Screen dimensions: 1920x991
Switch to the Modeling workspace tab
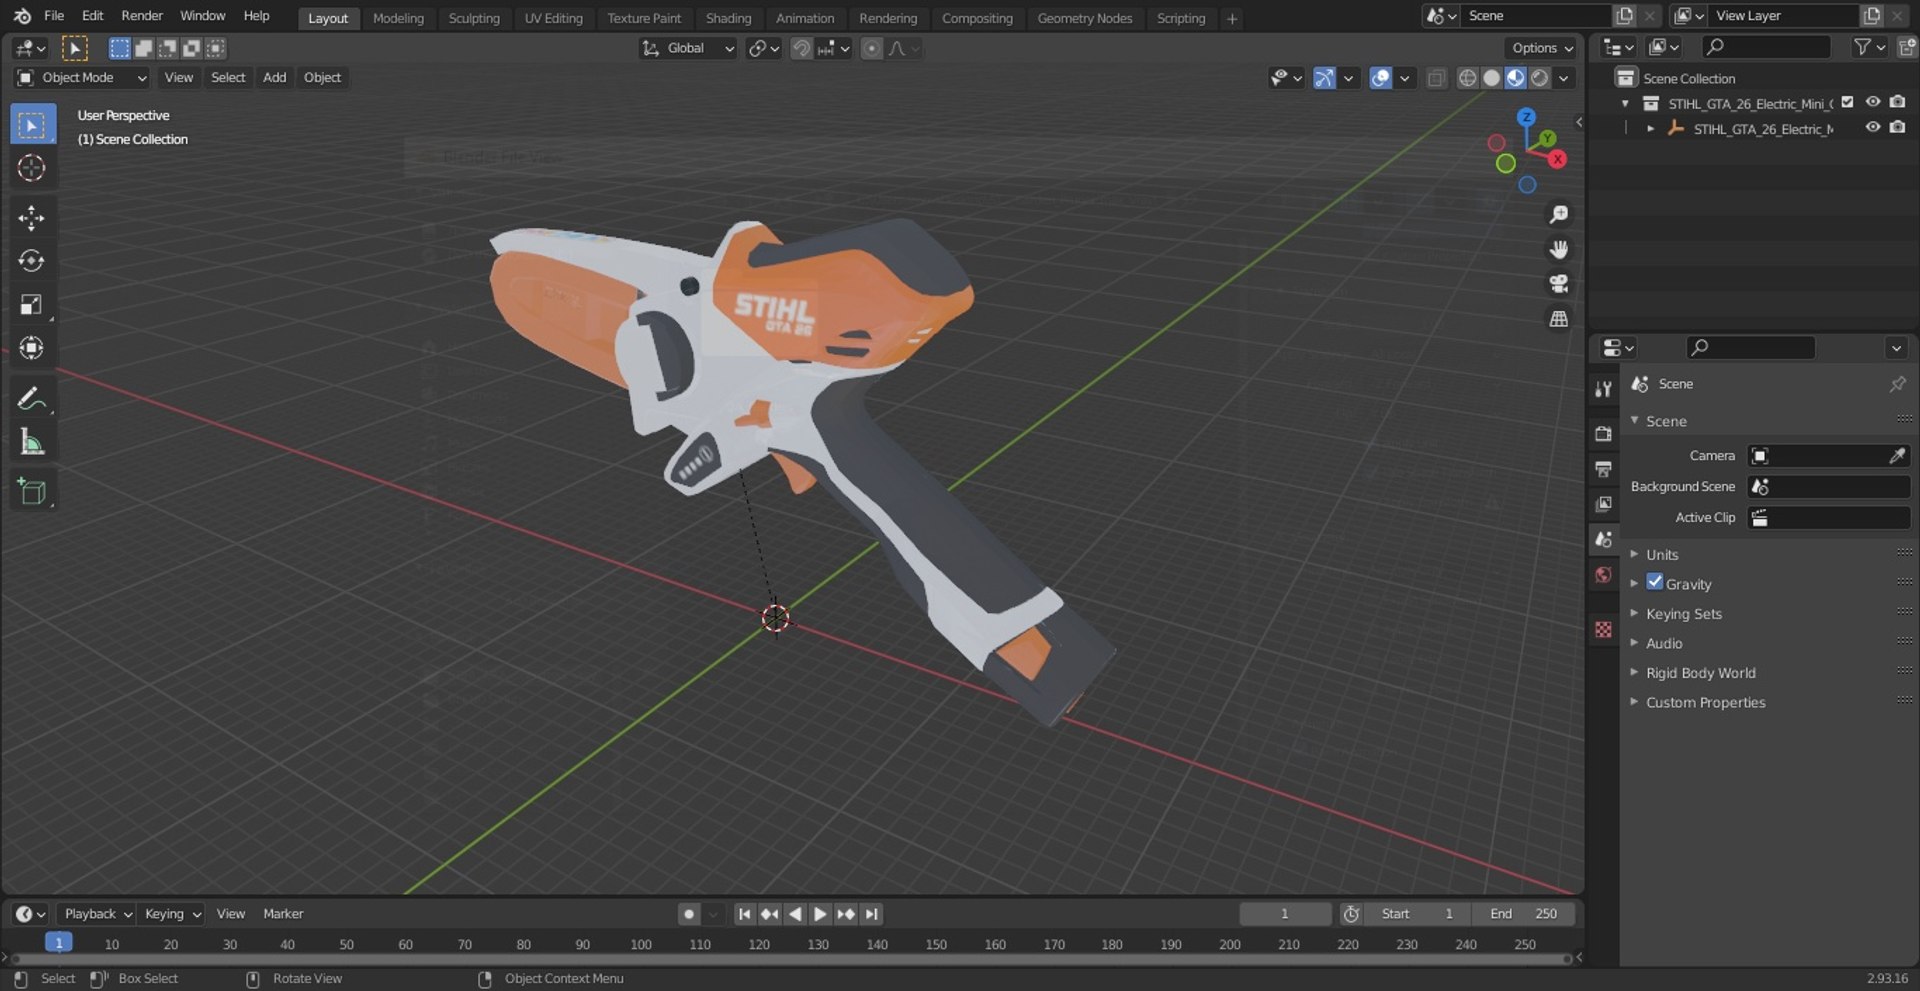click(398, 18)
